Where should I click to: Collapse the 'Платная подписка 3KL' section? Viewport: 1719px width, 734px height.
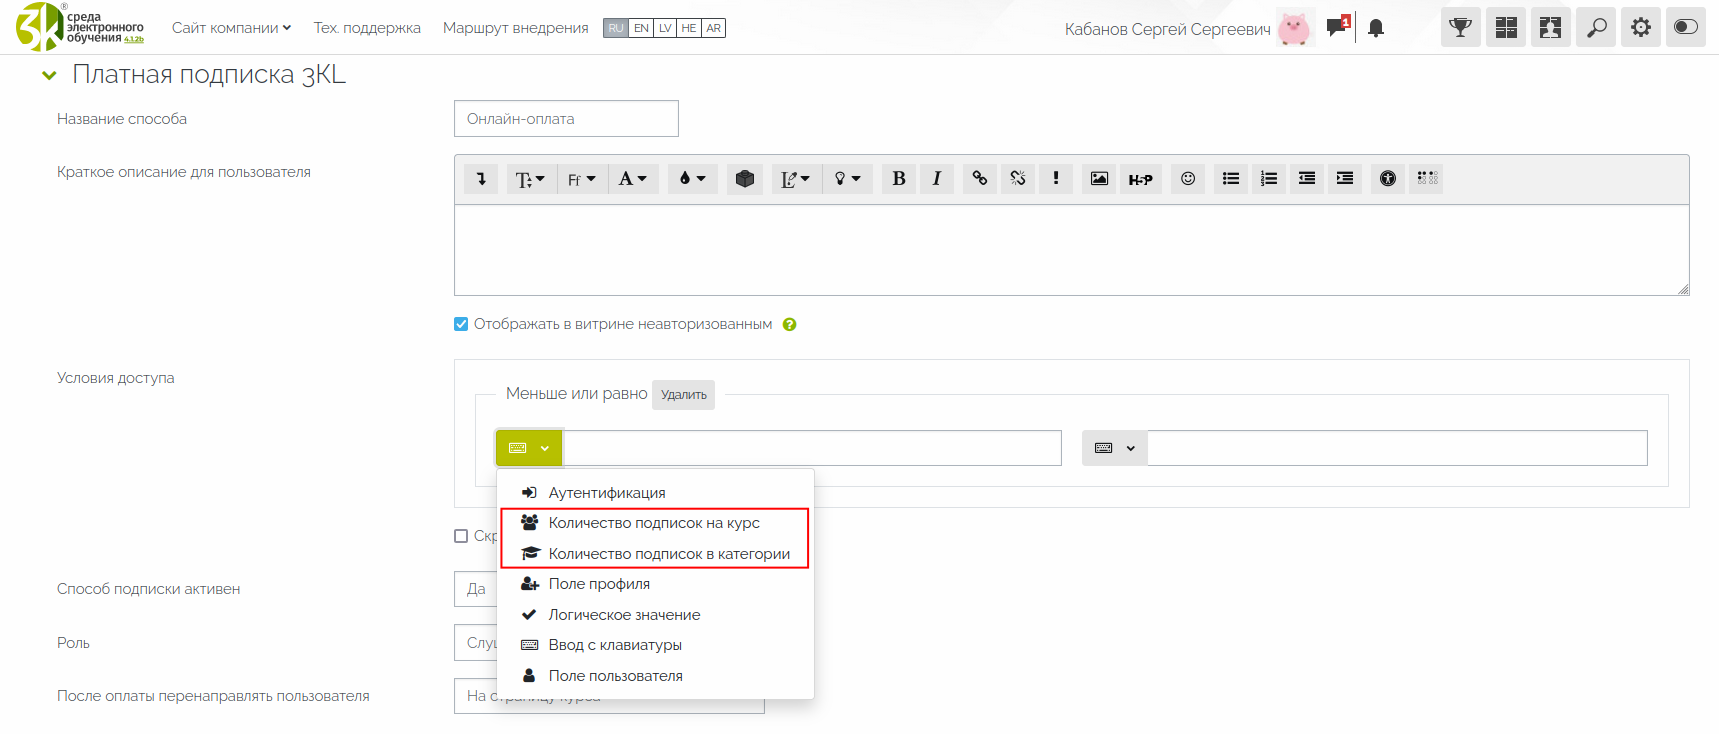click(x=49, y=75)
